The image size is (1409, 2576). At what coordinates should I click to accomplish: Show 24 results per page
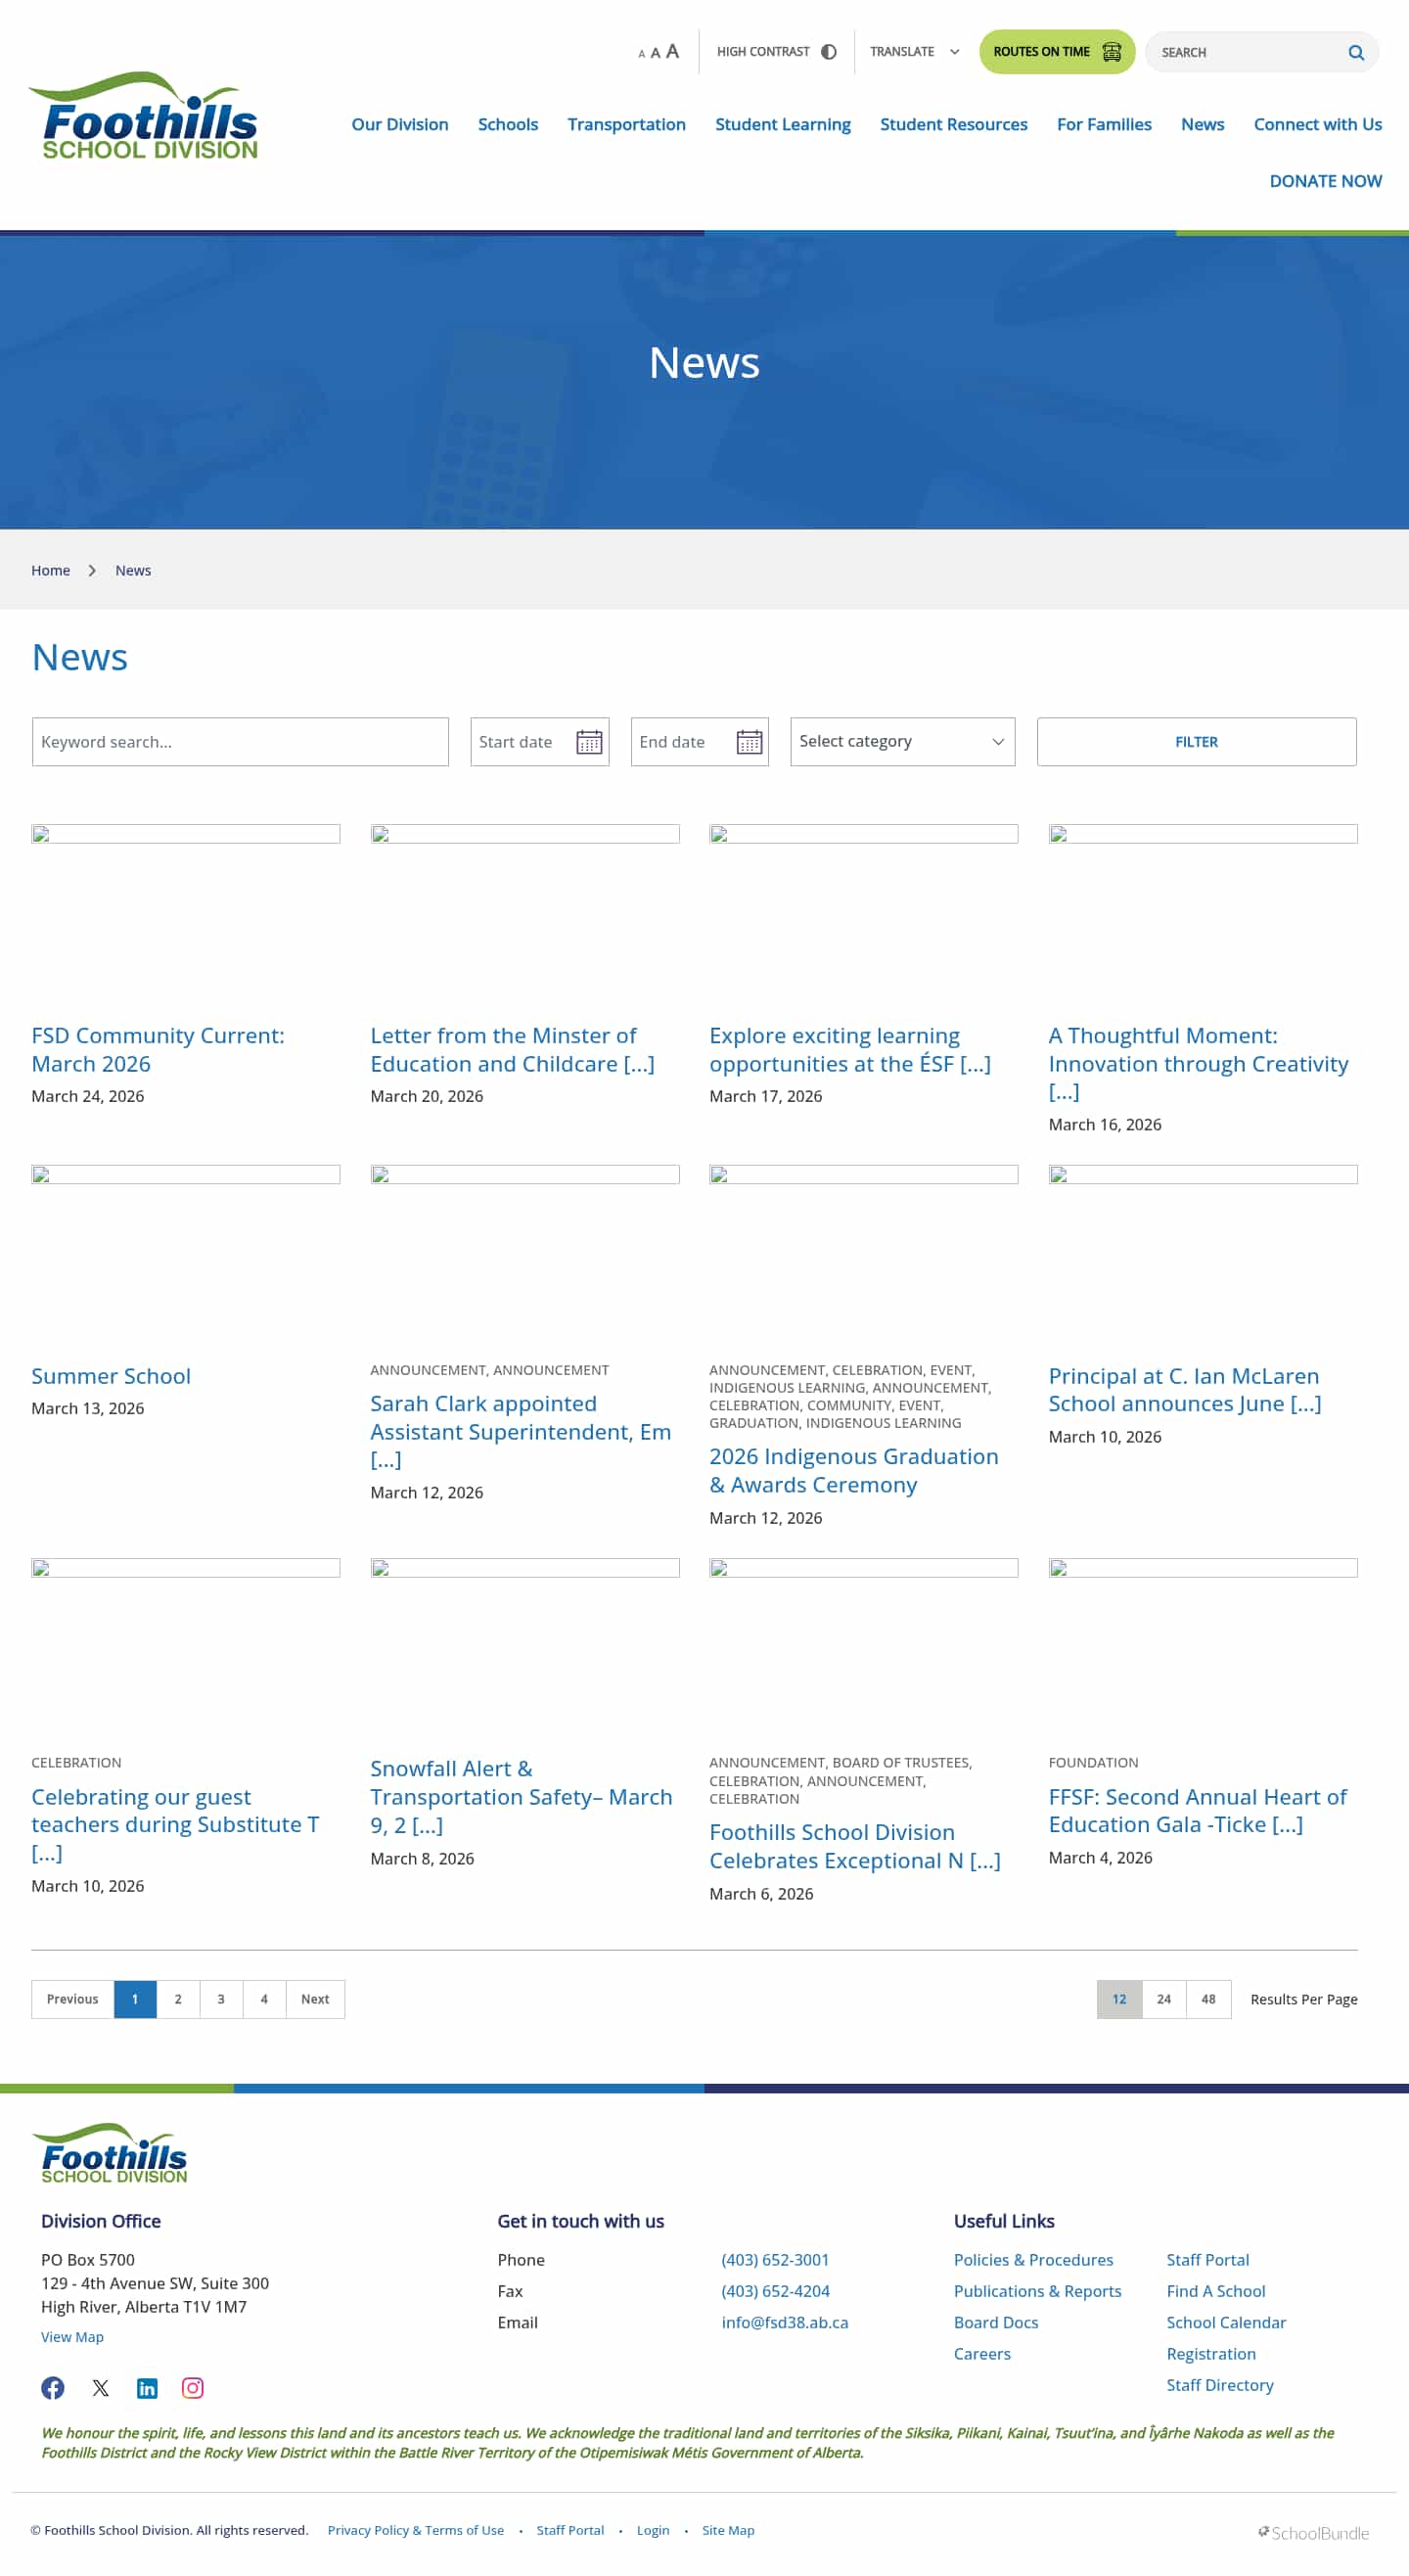pos(1164,1998)
